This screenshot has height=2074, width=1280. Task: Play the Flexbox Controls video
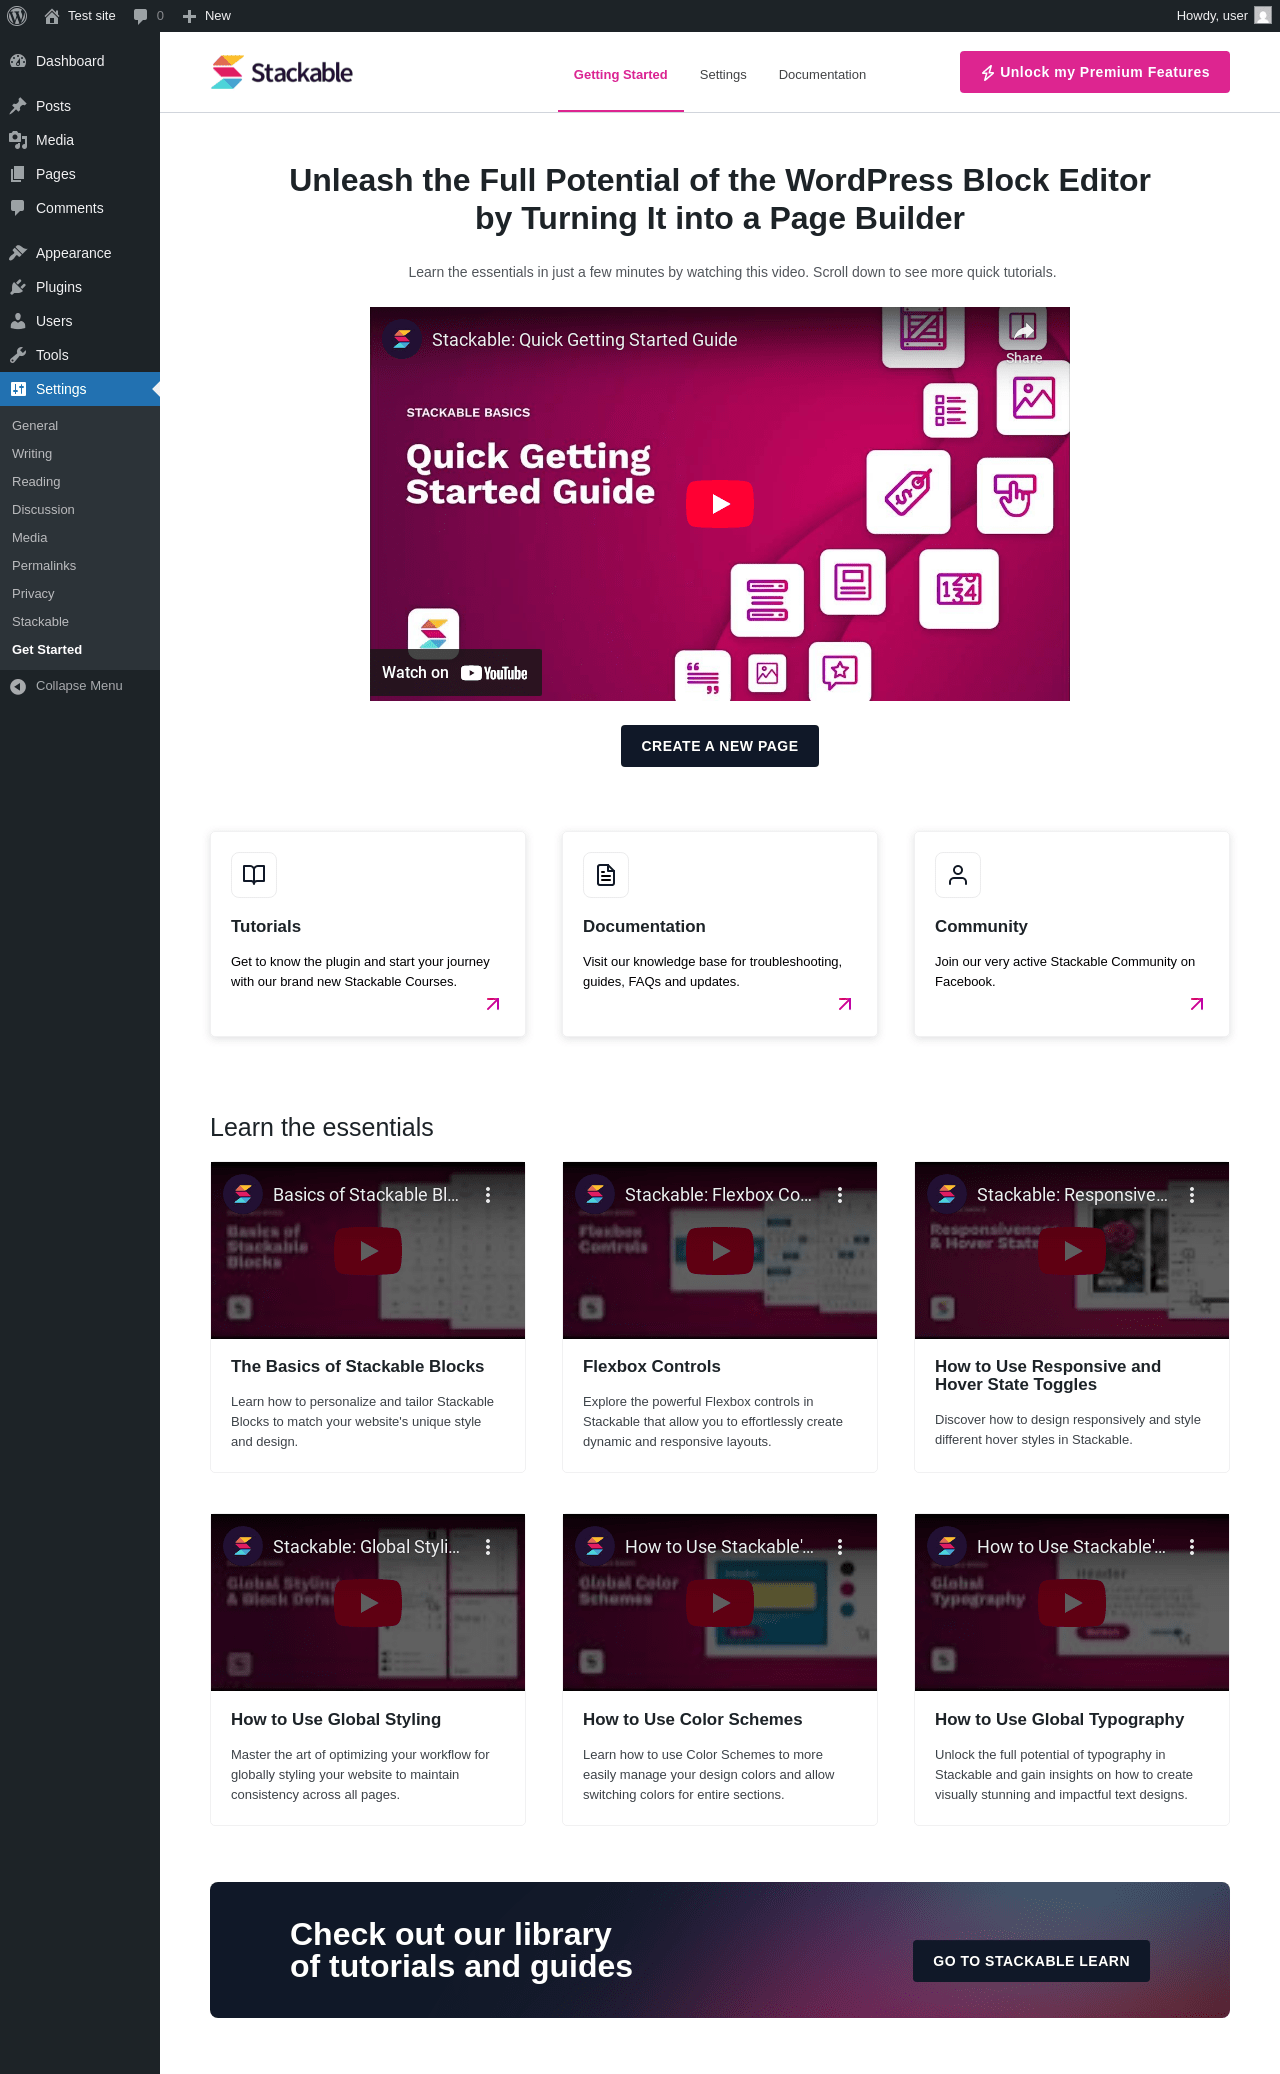click(720, 1250)
